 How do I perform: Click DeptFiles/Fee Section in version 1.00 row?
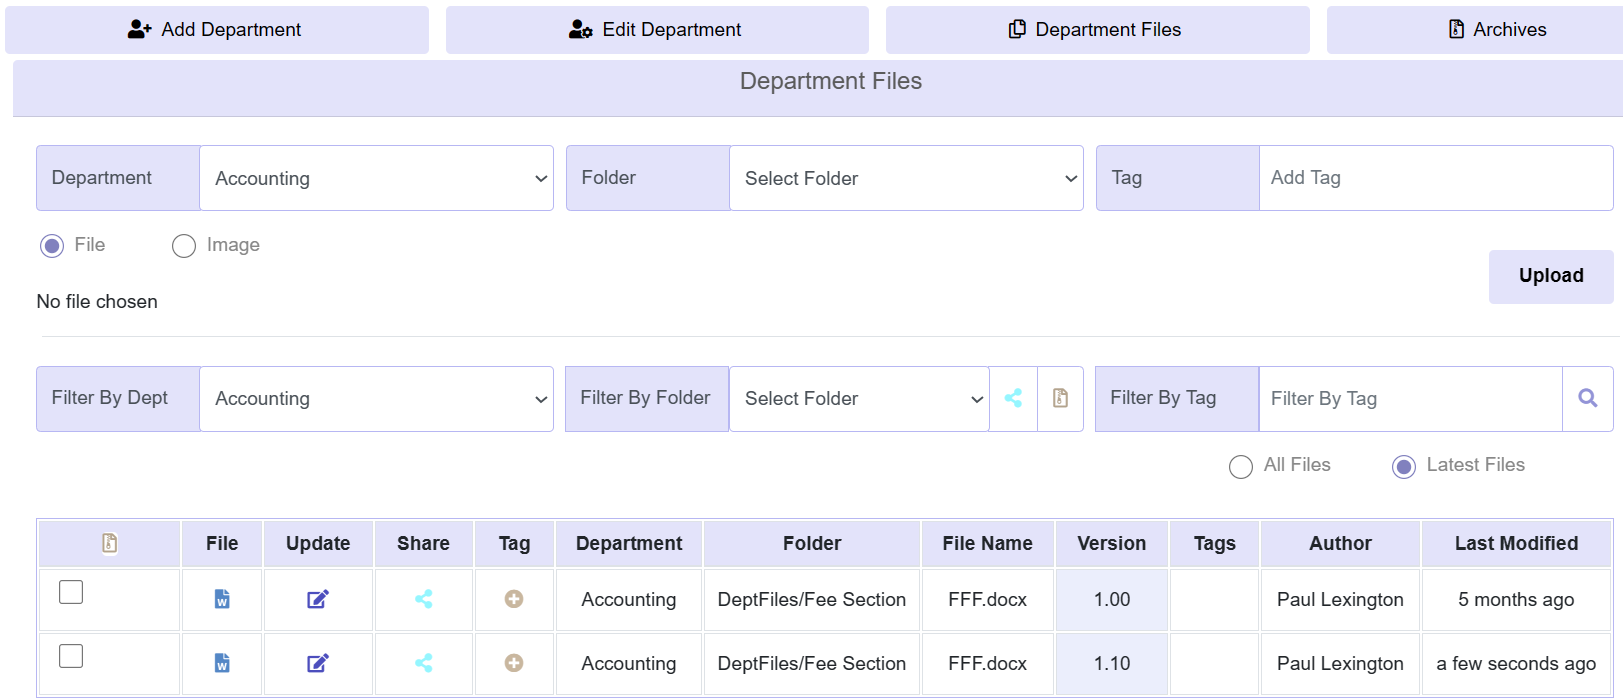coord(812,599)
